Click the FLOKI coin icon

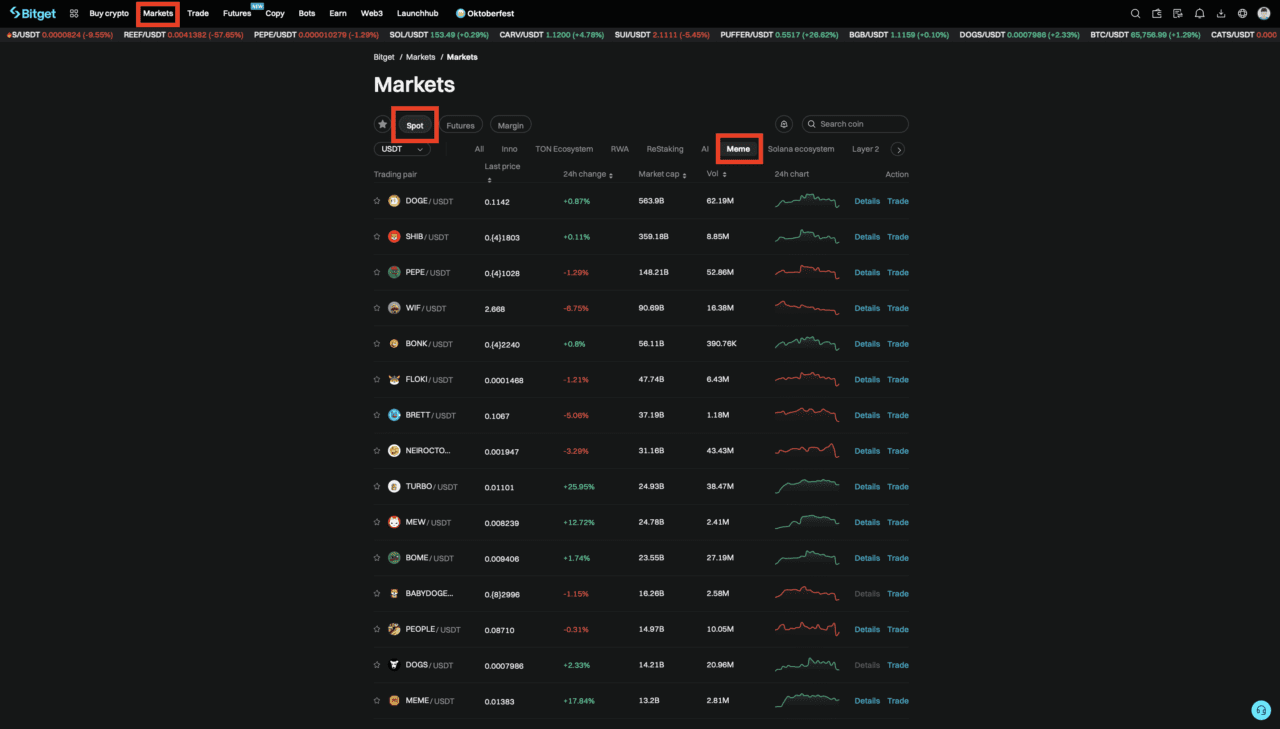click(394, 380)
